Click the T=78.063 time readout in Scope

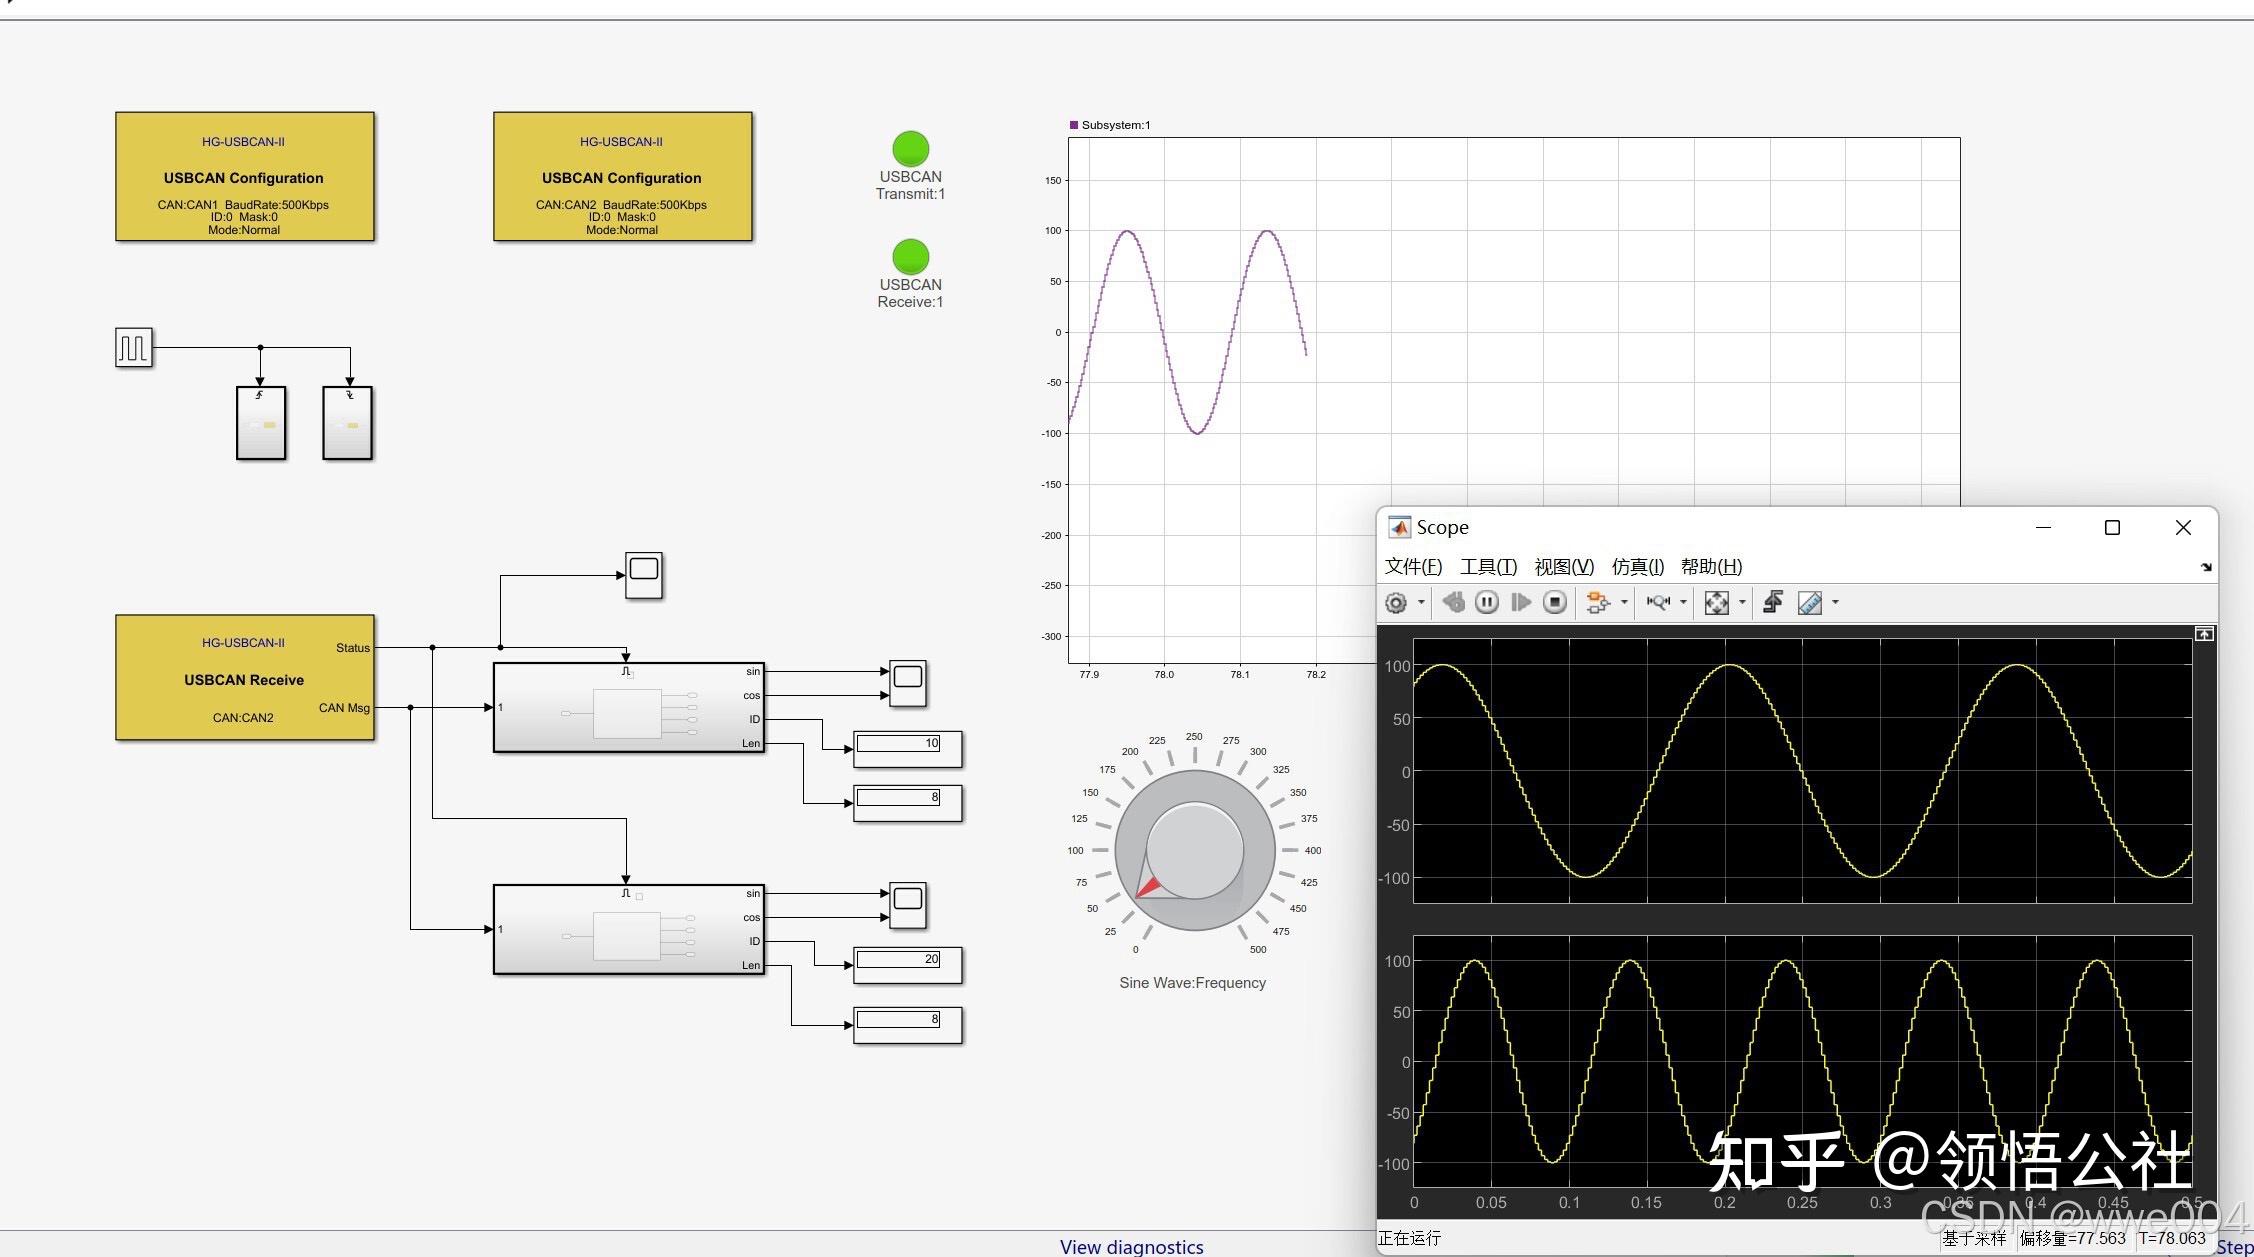pos(2172,1238)
